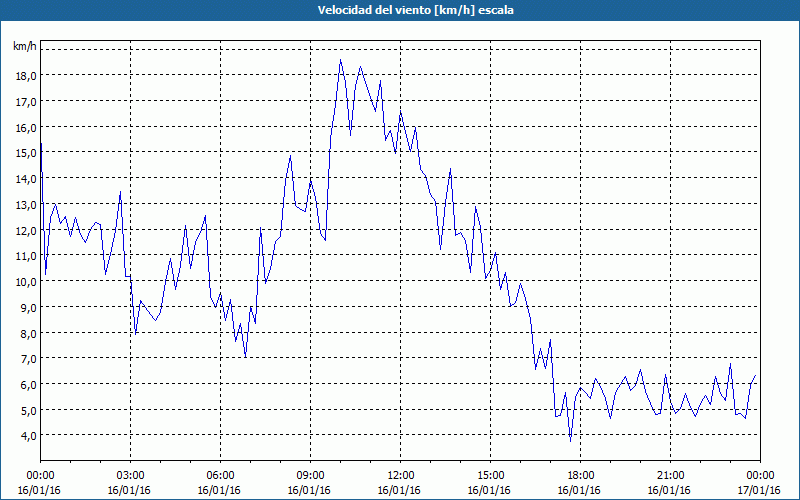800x500 pixels.
Task: Pick the '13,0' y-axis value
Action: point(26,204)
